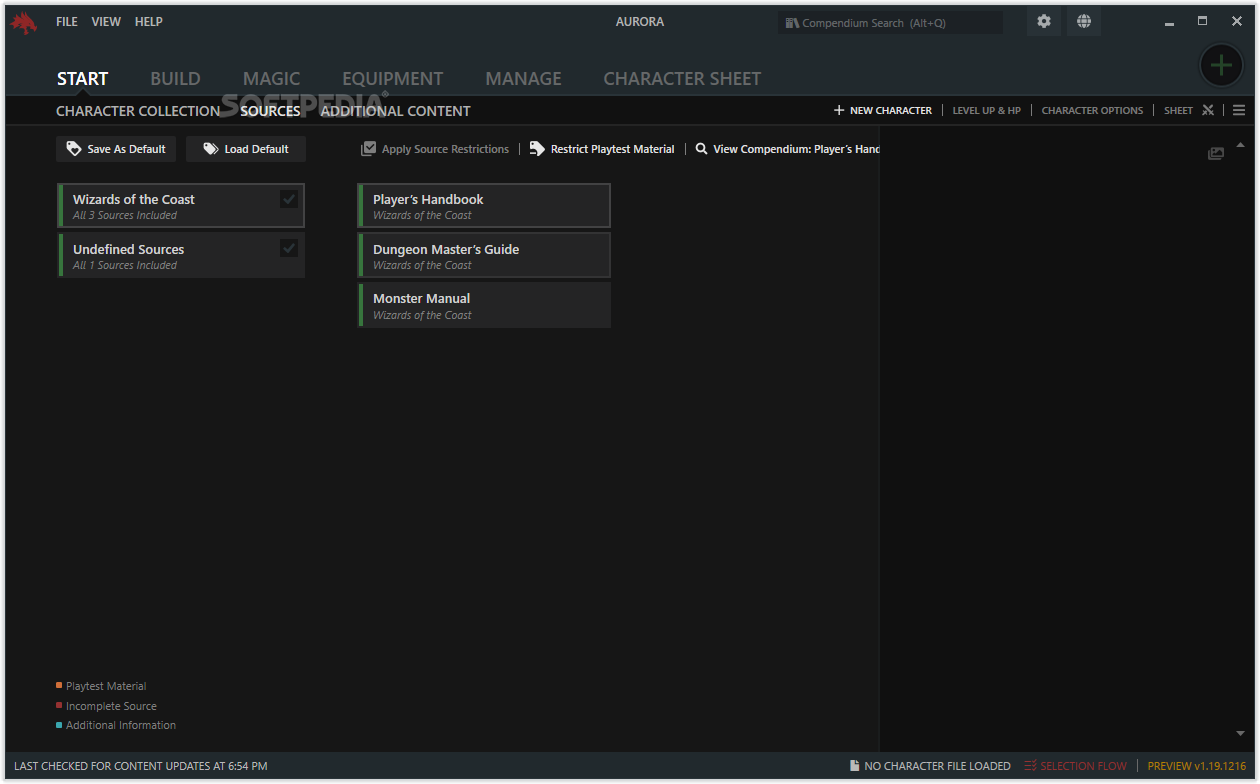1260x784 pixels.
Task: Click the crossed swords icon beside SHEET
Action: (x=1208, y=110)
